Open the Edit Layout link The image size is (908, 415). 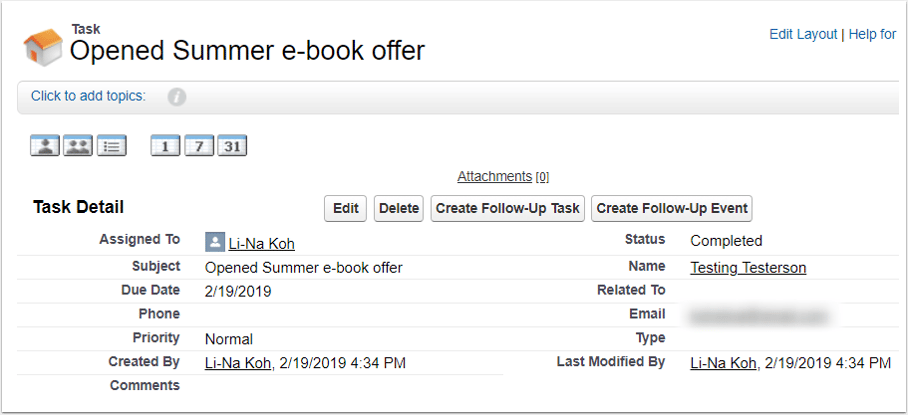coord(803,34)
